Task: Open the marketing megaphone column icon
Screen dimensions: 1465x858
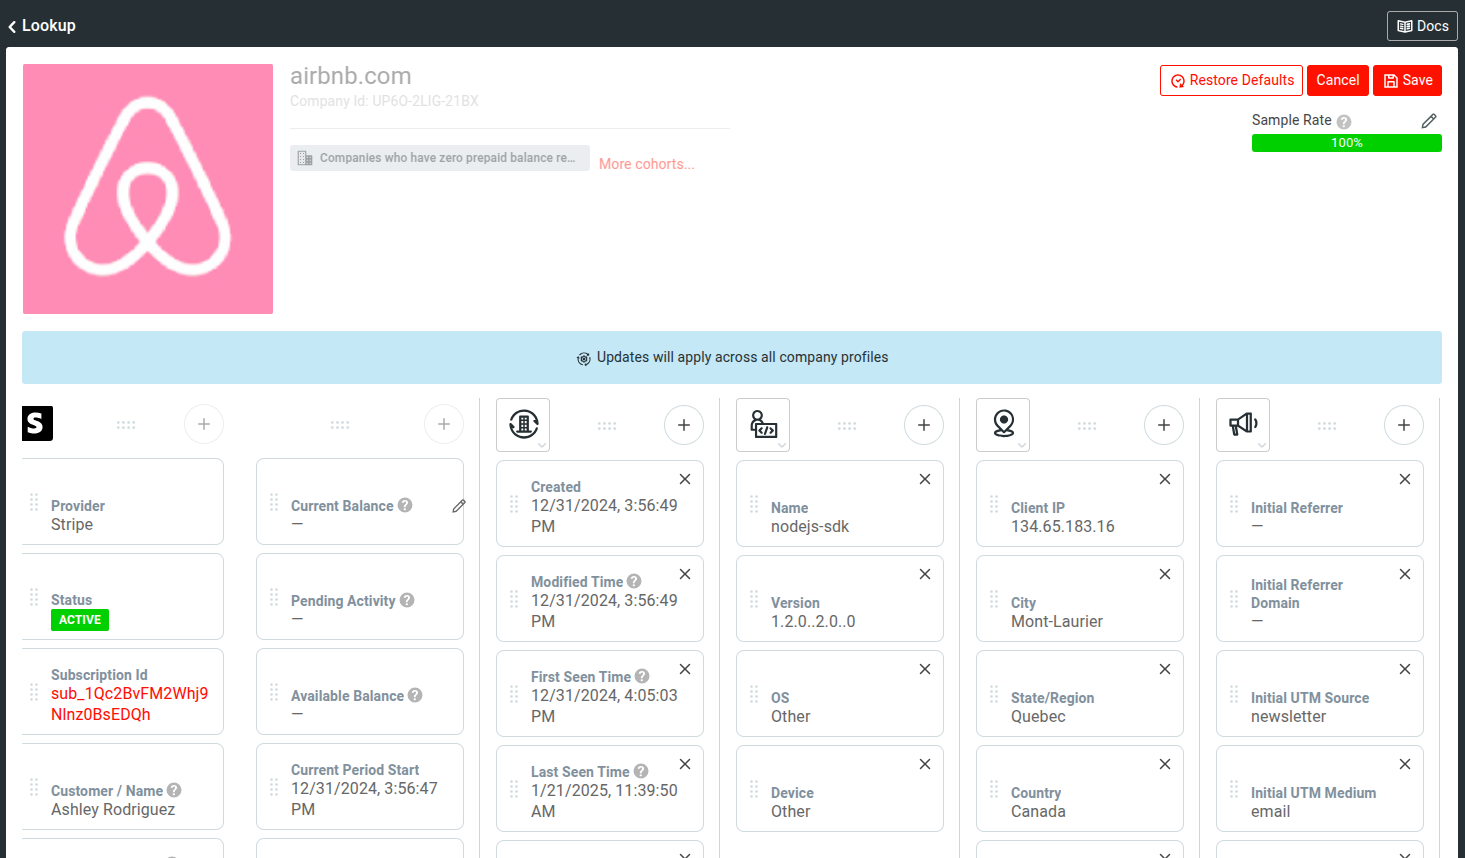Action: click(x=1242, y=424)
